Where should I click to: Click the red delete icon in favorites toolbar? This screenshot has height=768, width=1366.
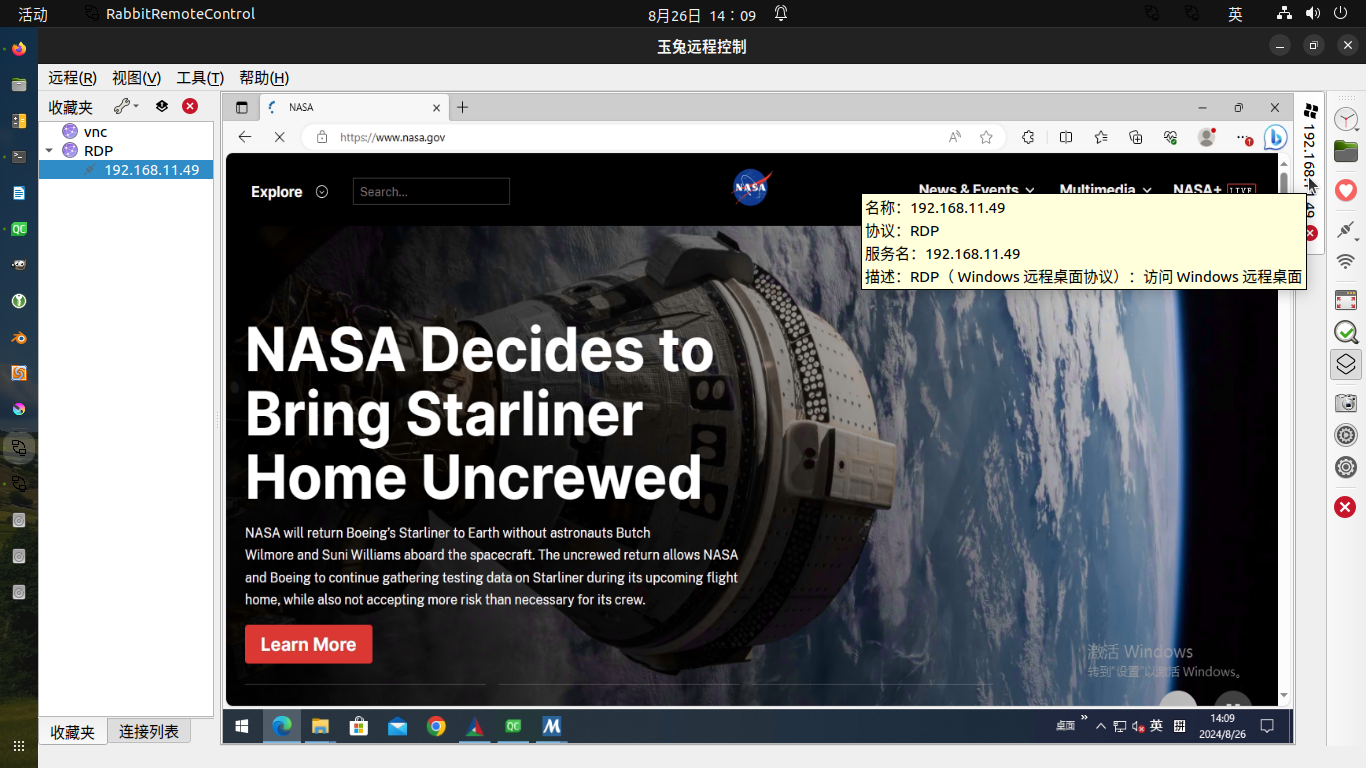coord(190,106)
